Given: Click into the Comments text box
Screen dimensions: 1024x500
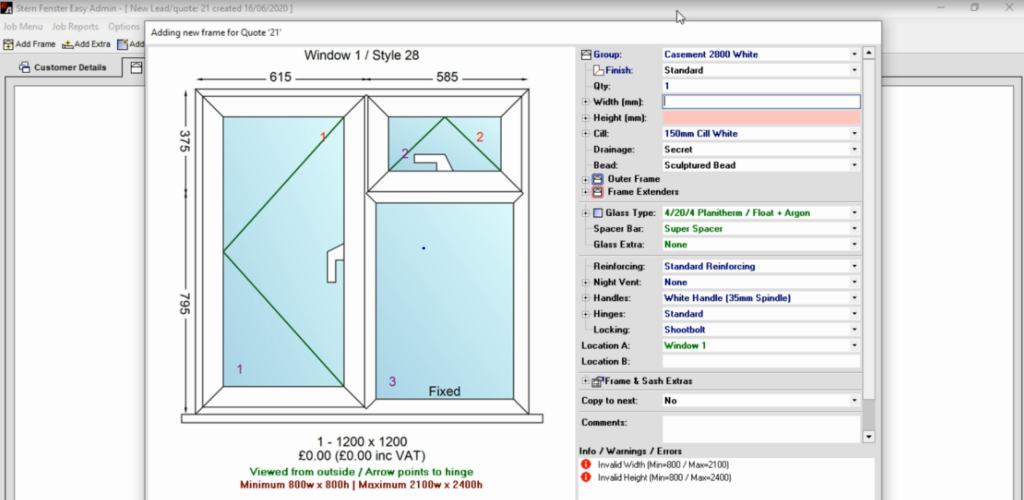Looking at the screenshot, I should click(x=760, y=426).
